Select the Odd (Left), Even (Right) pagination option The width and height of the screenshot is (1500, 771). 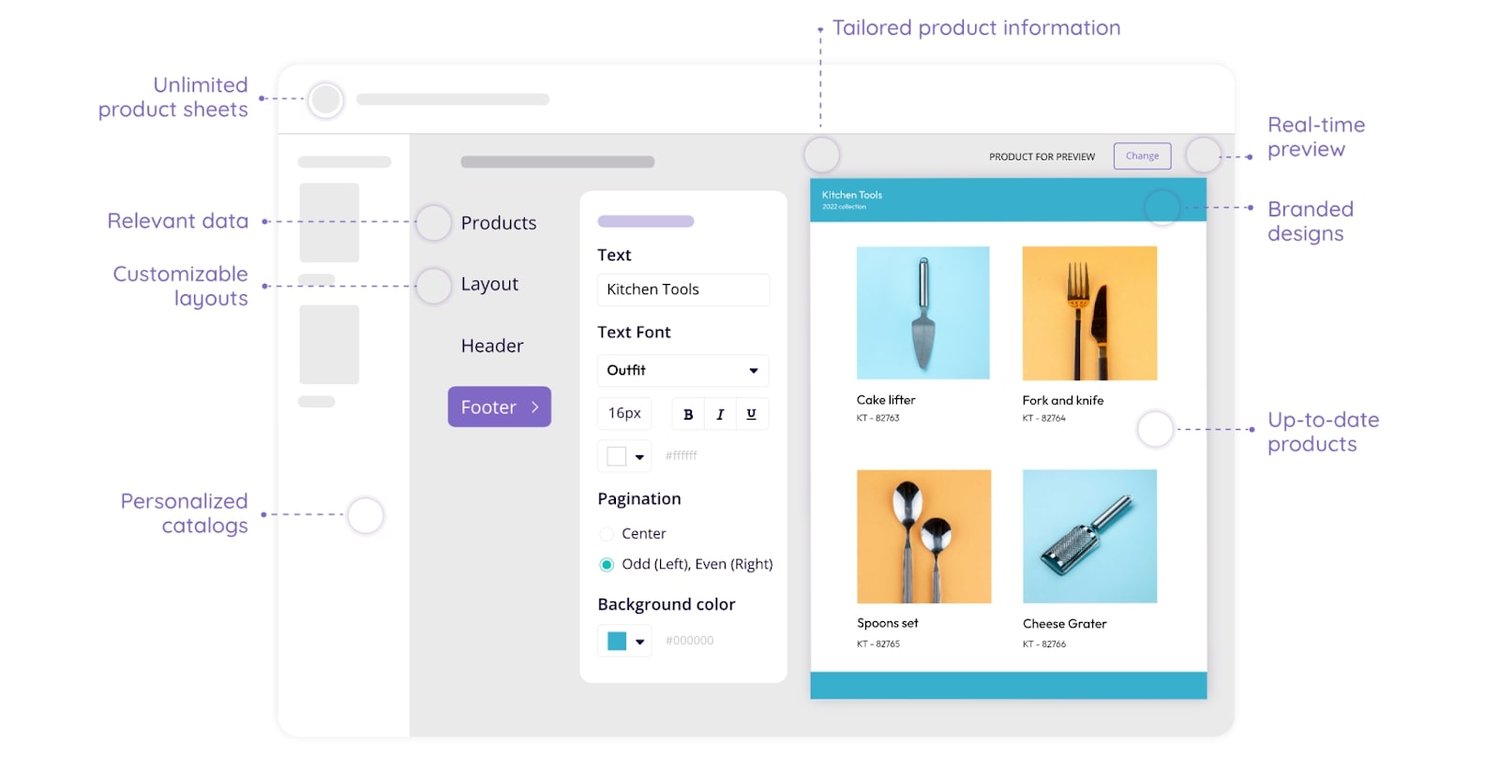click(x=606, y=563)
